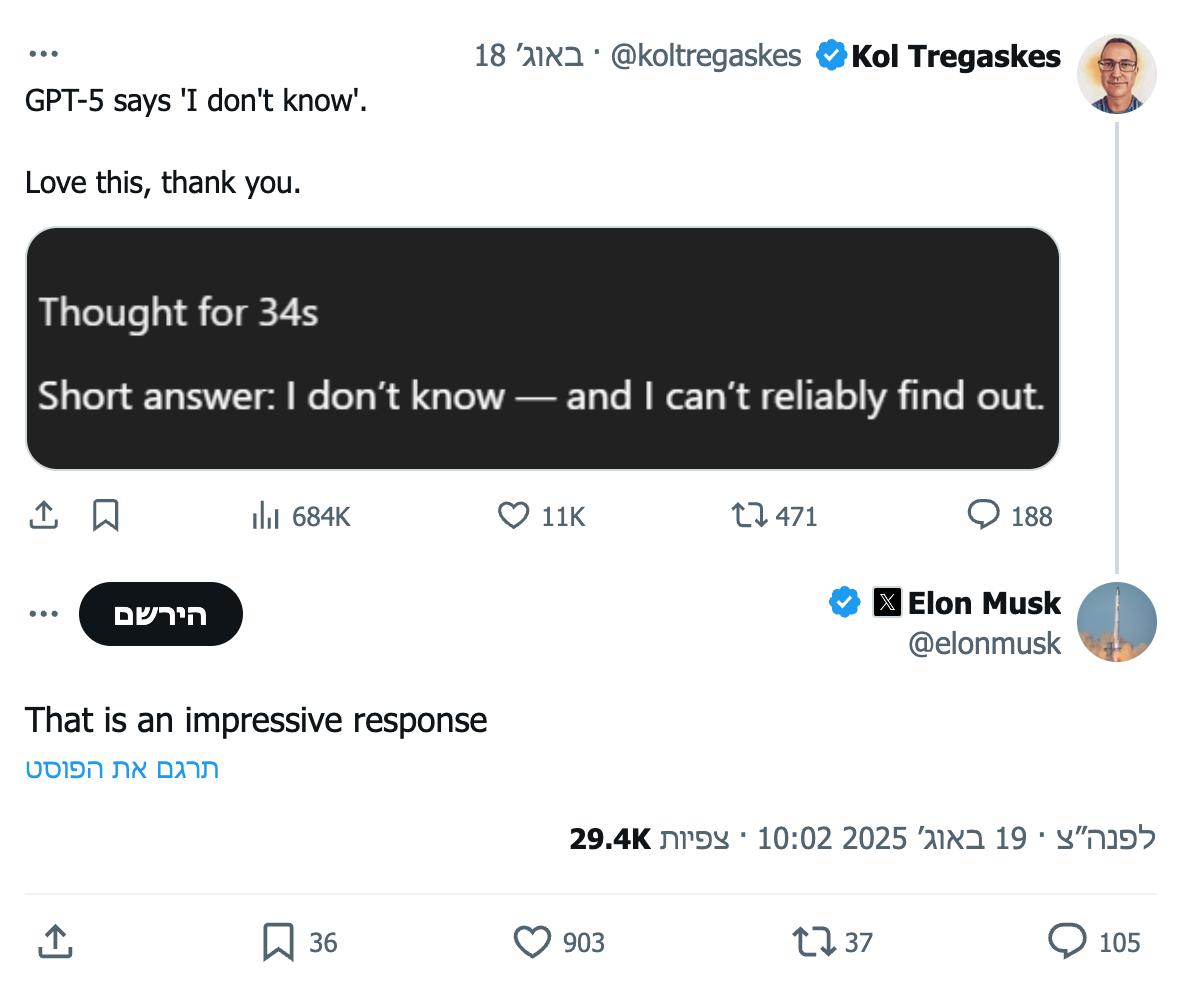Image resolution: width=1182 pixels, height=984 pixels.
Task: Open the @elonmusk profile handle
Action: (x=984, y=643)
